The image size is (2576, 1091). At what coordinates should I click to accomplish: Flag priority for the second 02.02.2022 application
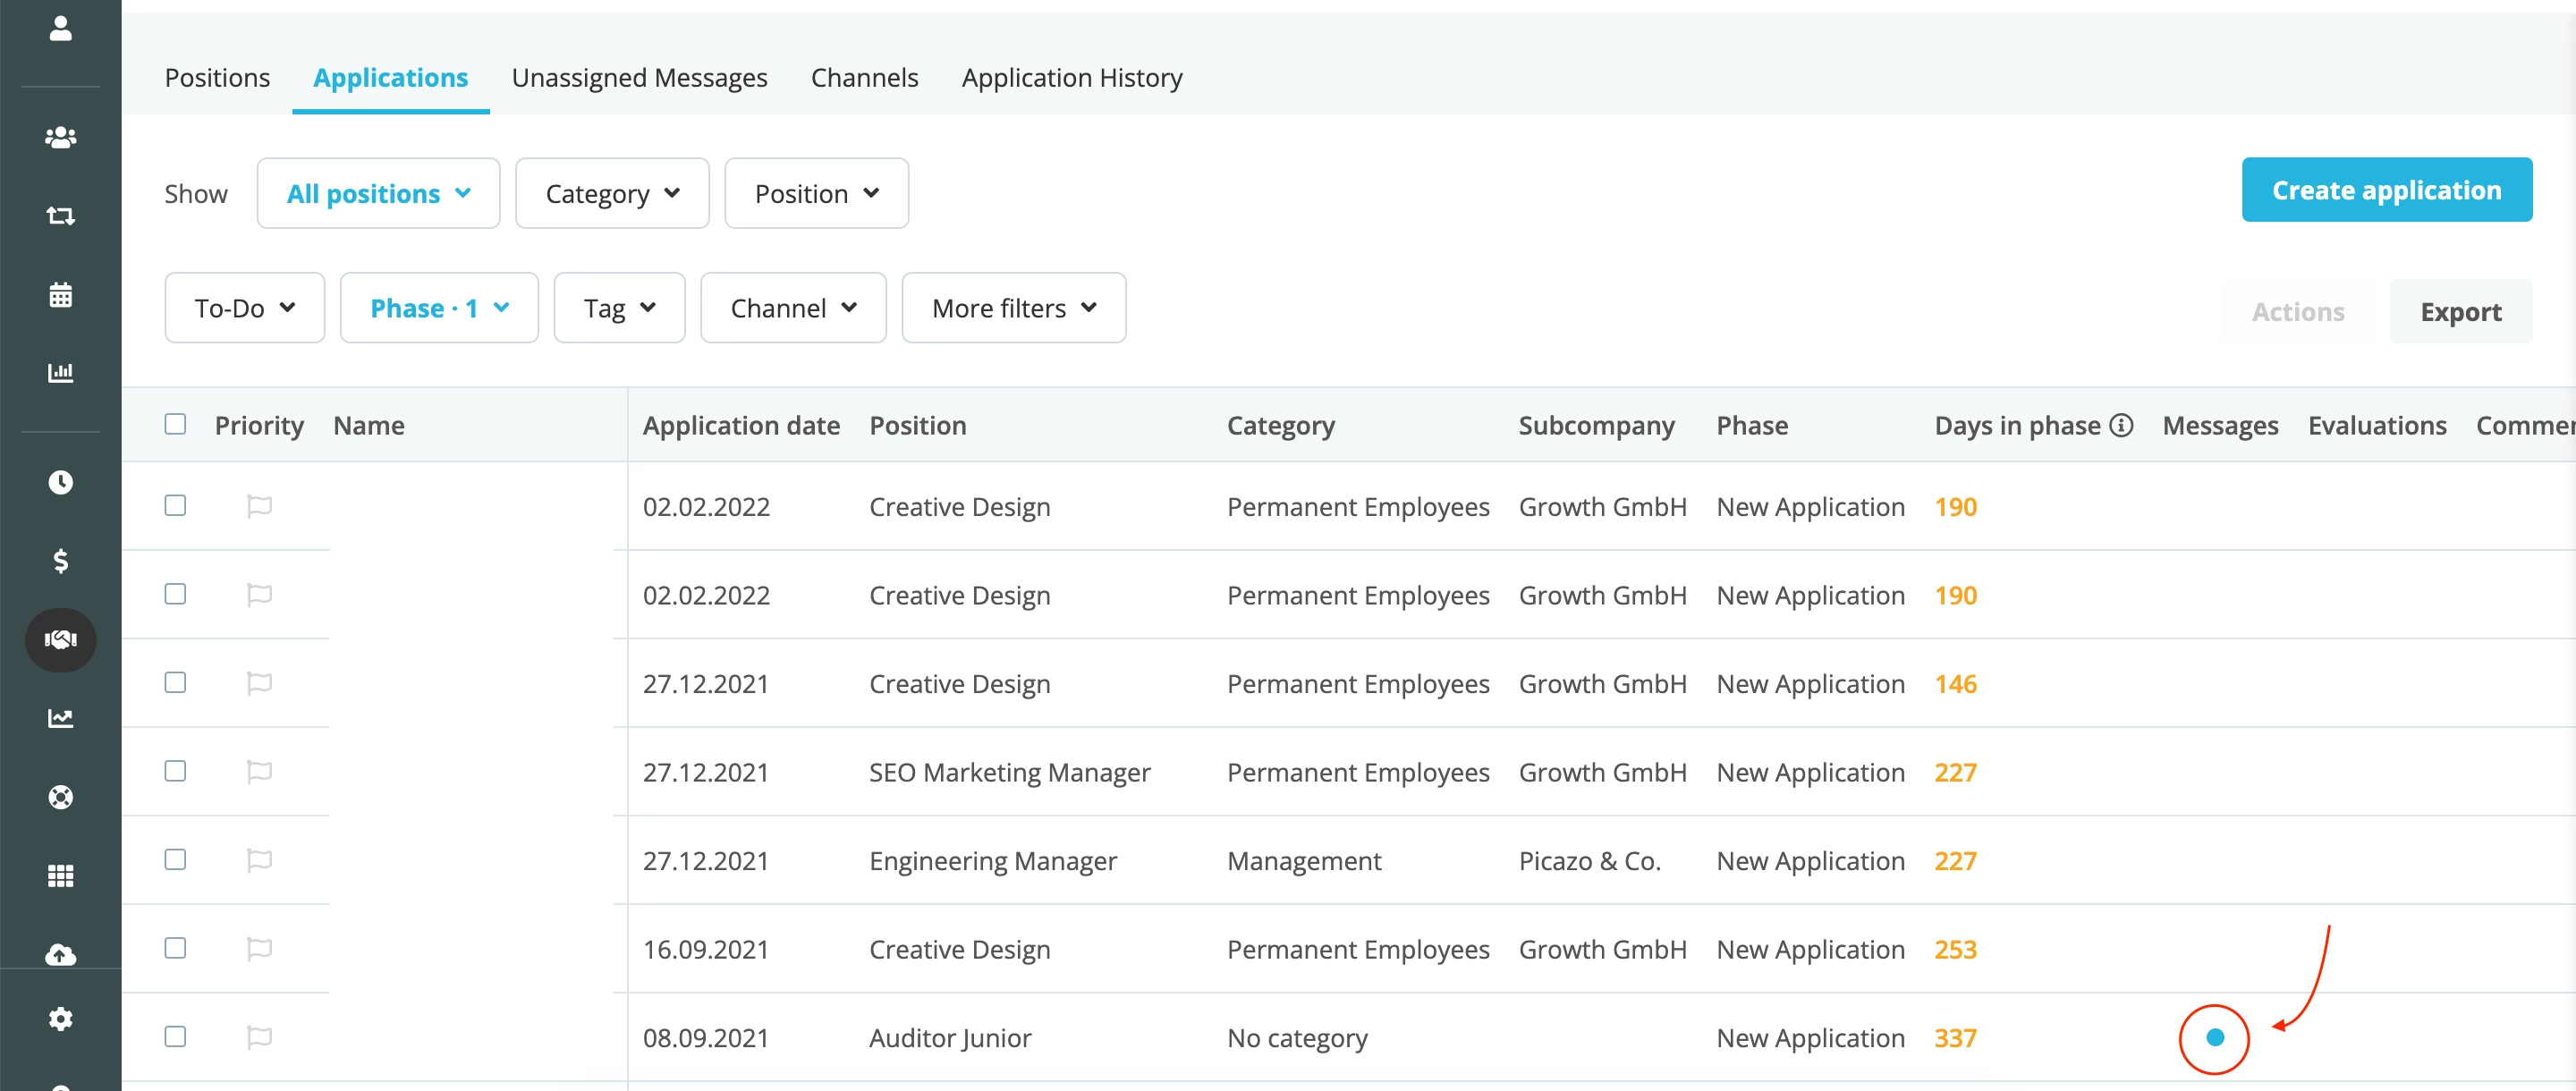pos(259,595)
